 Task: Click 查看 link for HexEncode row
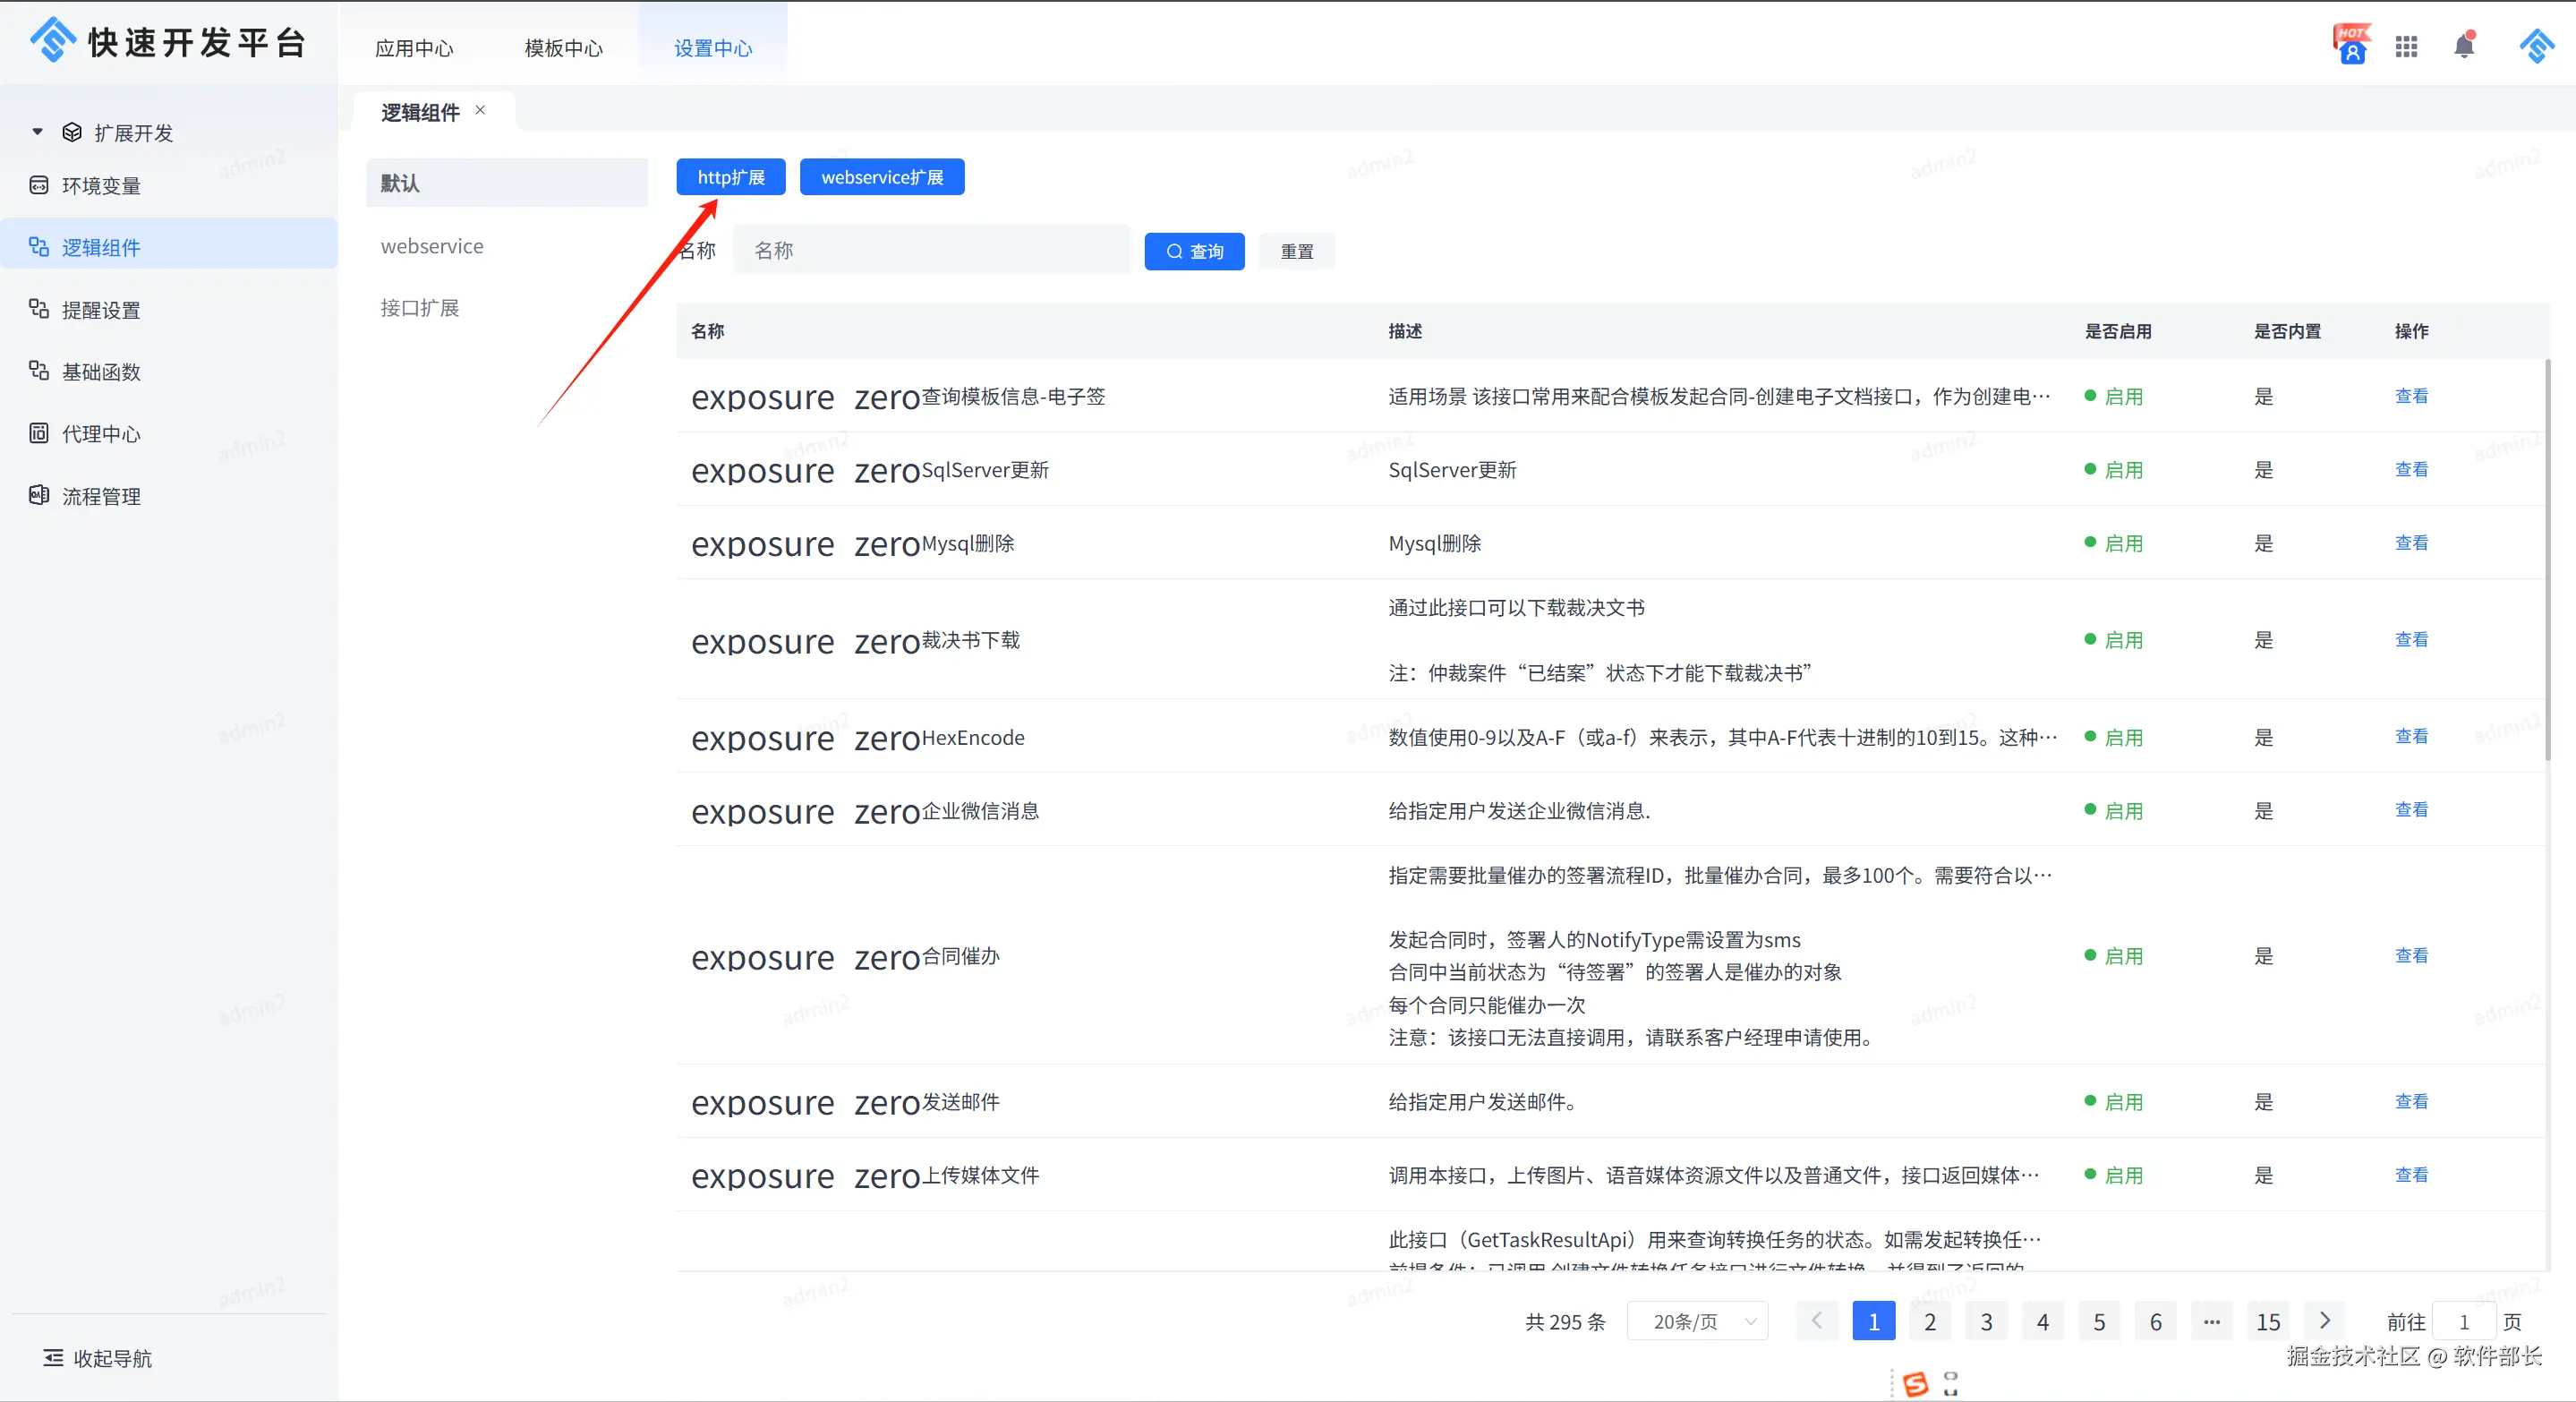2411,736
